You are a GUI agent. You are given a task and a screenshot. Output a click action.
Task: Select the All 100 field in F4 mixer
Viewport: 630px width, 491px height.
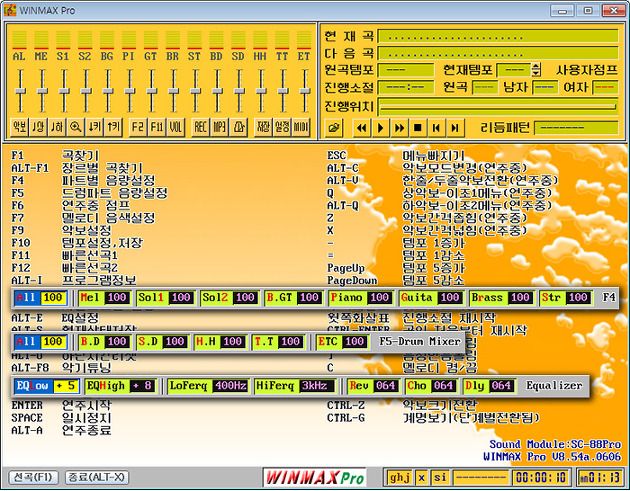click(x=41, y=298)
